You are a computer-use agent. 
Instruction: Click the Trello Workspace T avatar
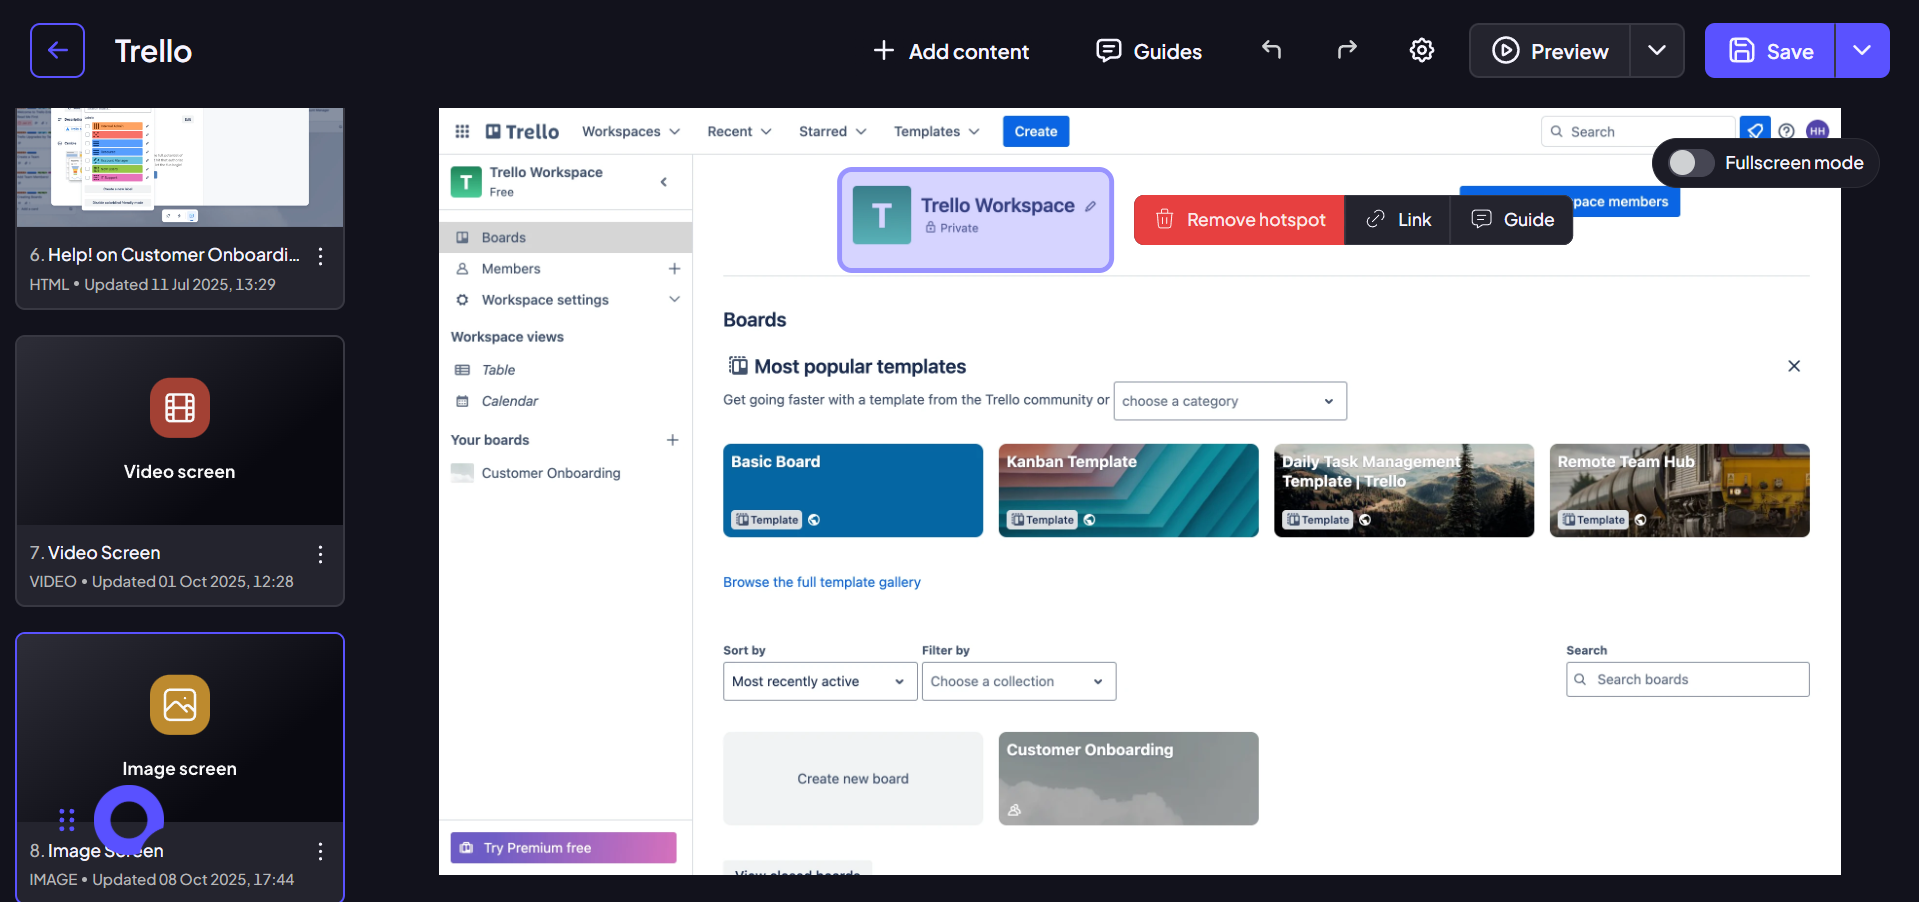click(x=882, y=215)
